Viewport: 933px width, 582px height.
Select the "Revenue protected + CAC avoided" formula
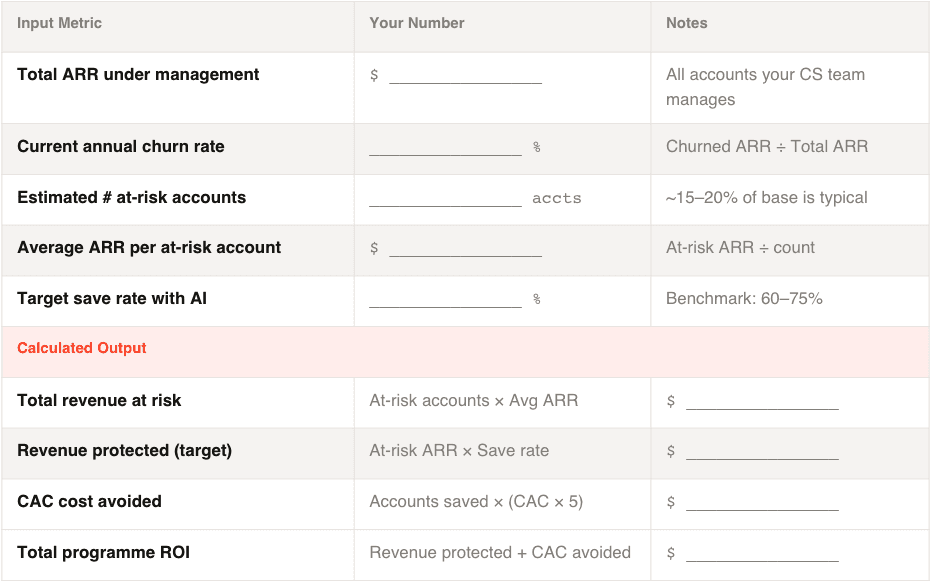500,553
